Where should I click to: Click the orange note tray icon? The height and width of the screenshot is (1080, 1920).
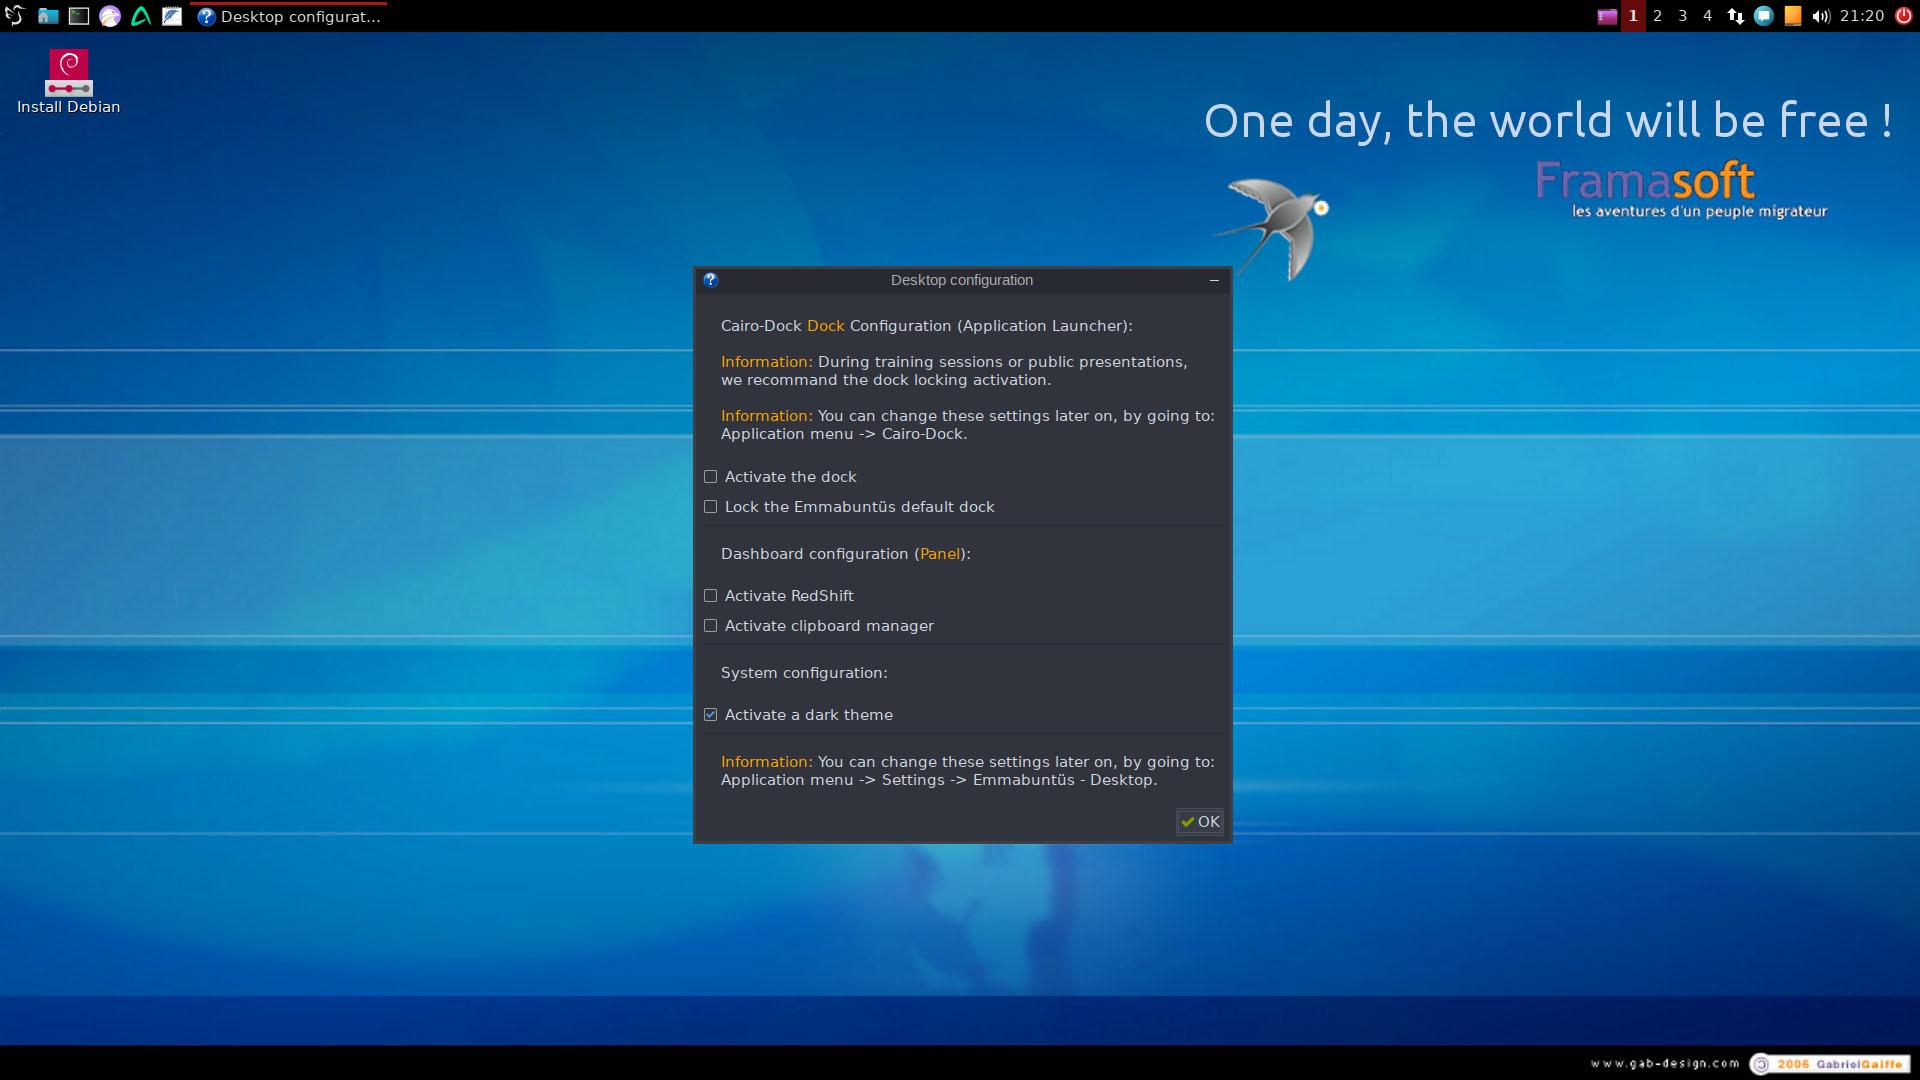coord(1792,16)
